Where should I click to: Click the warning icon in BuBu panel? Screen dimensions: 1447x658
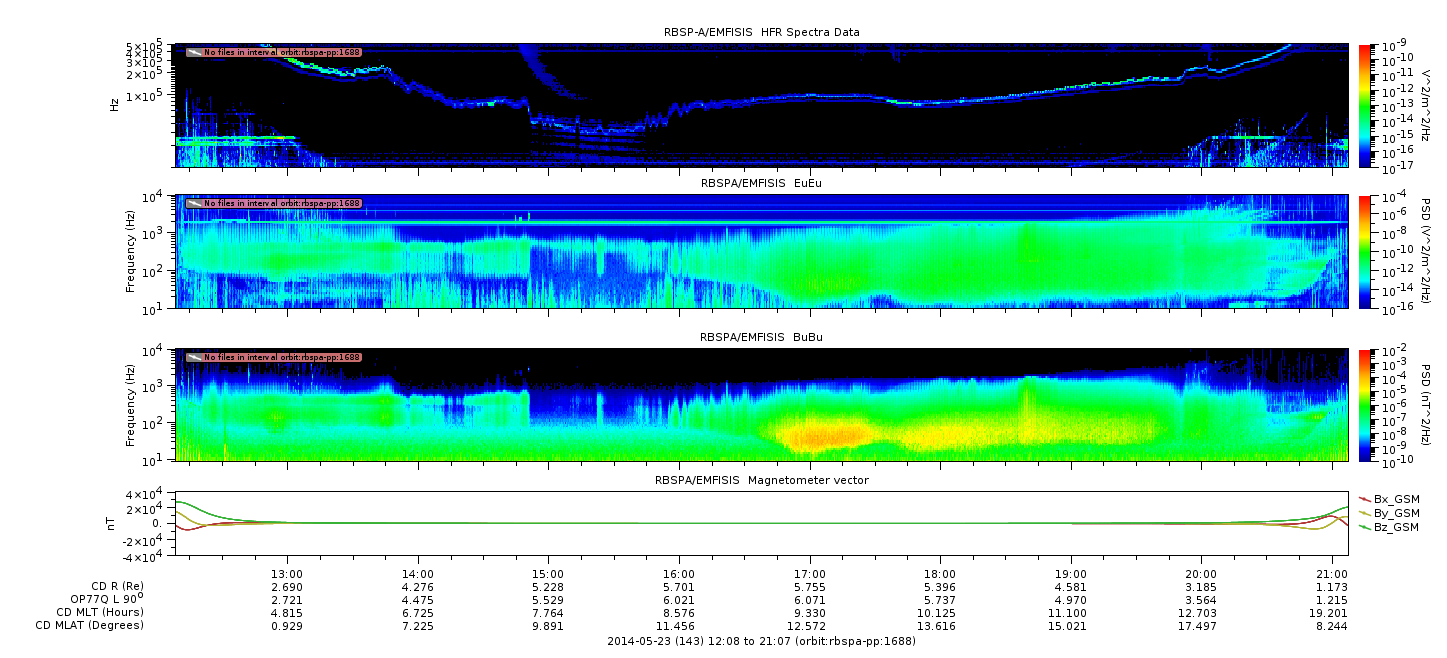click(194, 357)
